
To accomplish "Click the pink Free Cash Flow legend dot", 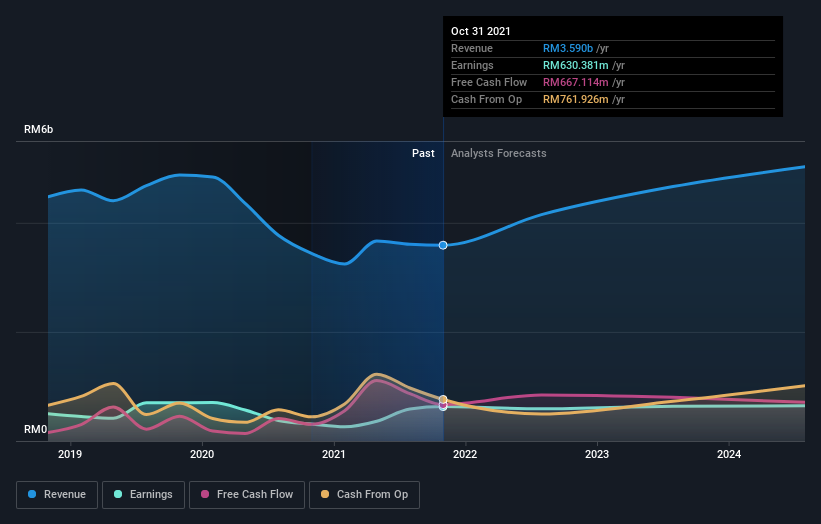I will (x=205, y=494).
